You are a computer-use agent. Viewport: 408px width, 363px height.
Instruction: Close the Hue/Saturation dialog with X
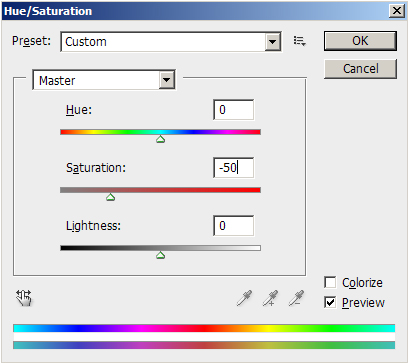click(x=397, y=11)
